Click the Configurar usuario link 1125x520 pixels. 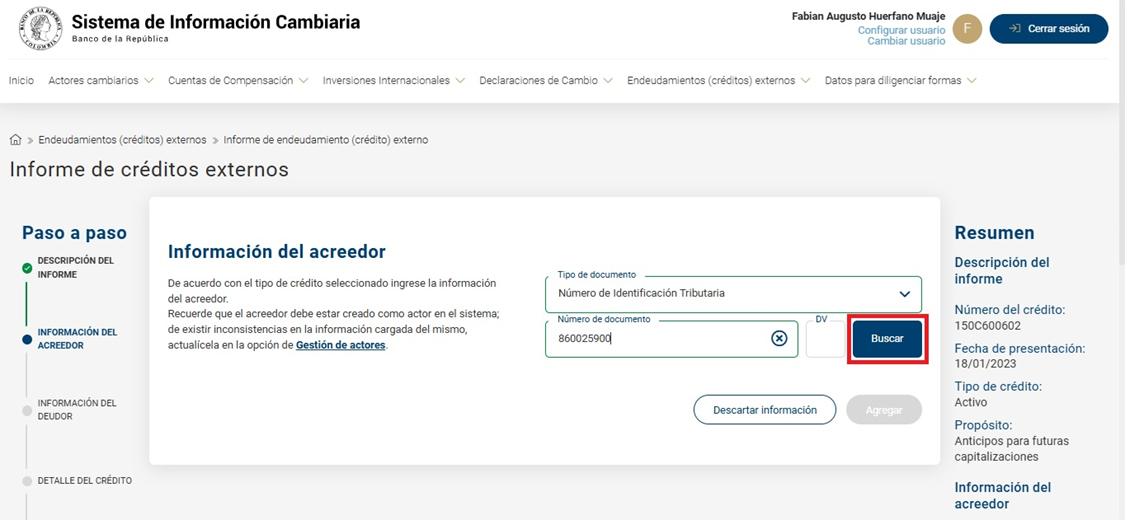901,30
